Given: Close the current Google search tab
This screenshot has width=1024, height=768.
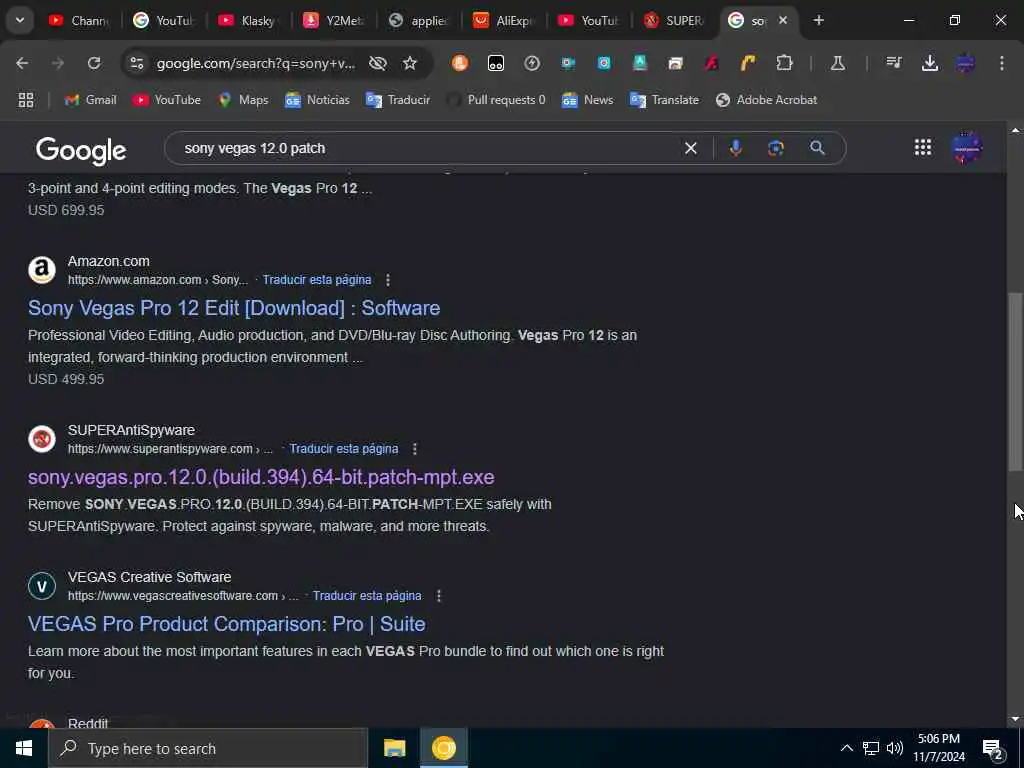Looking at the screenshot, I should coord(783,20).
